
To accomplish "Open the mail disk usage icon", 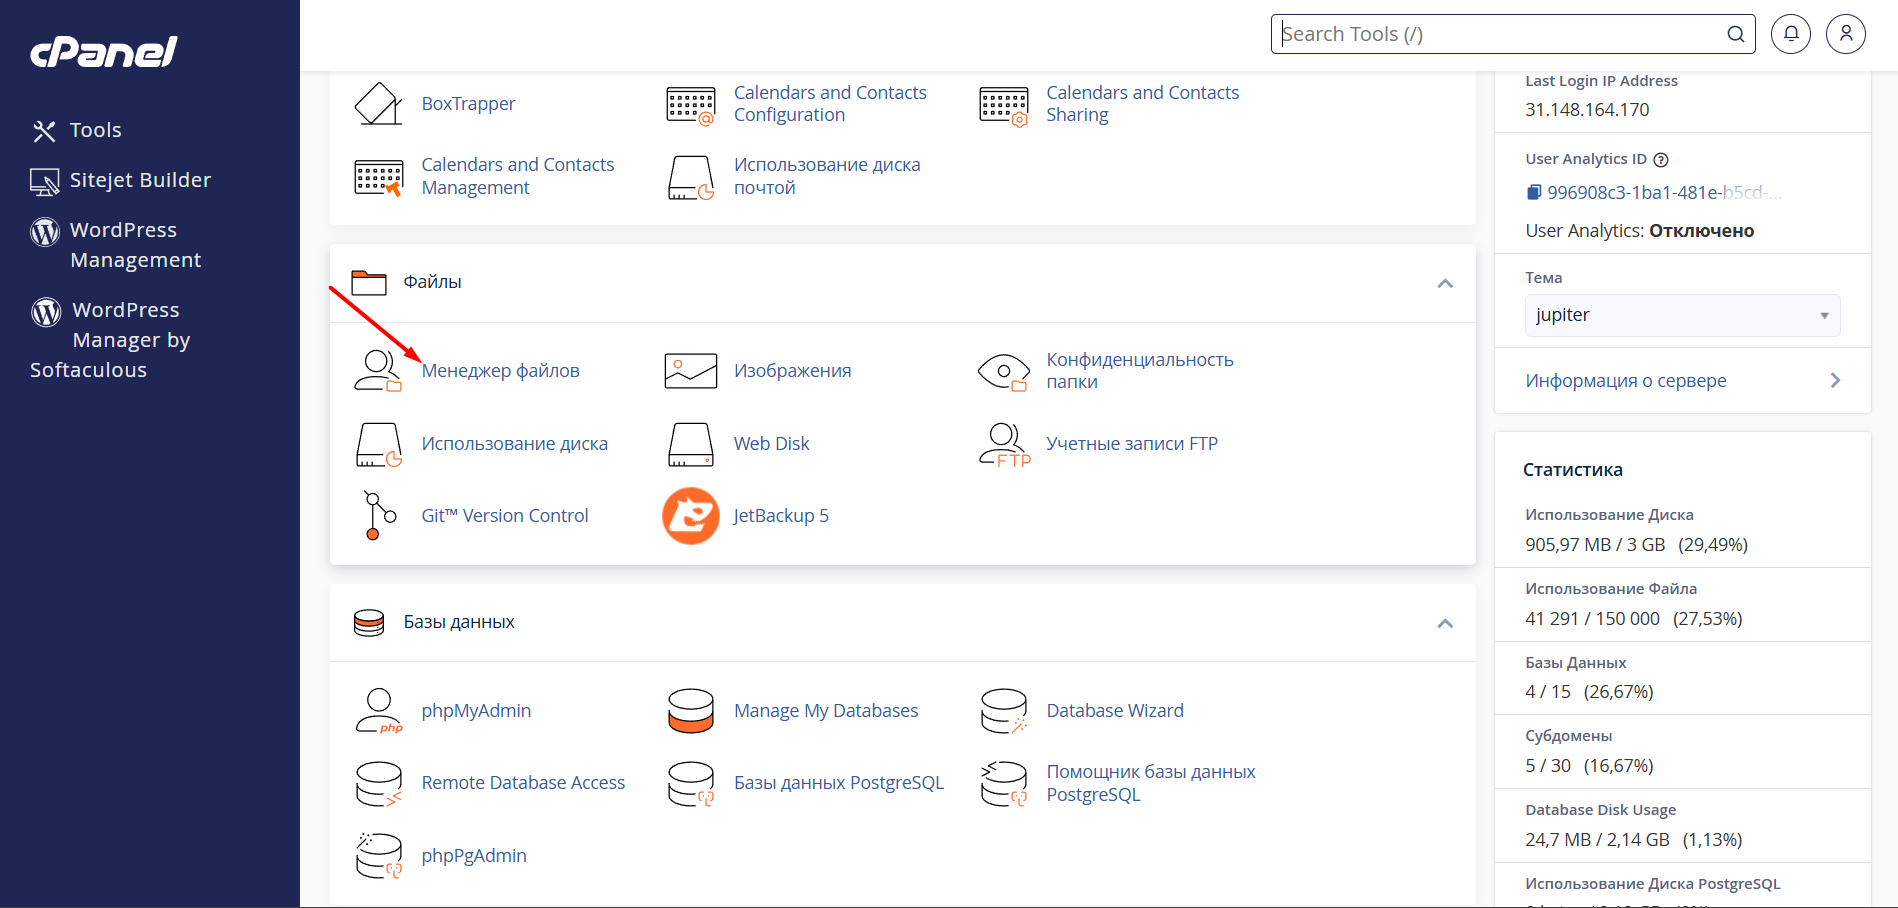I will [691, 177].
